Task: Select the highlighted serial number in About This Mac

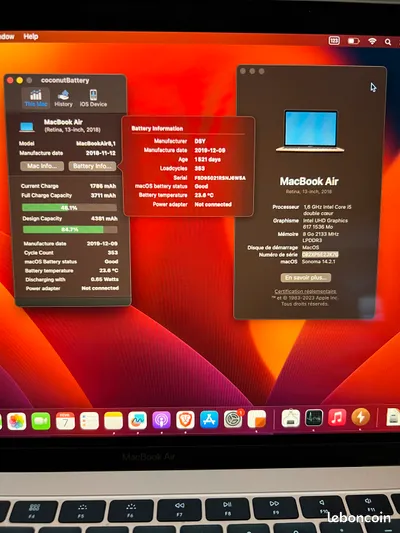Action: (320, 255)
